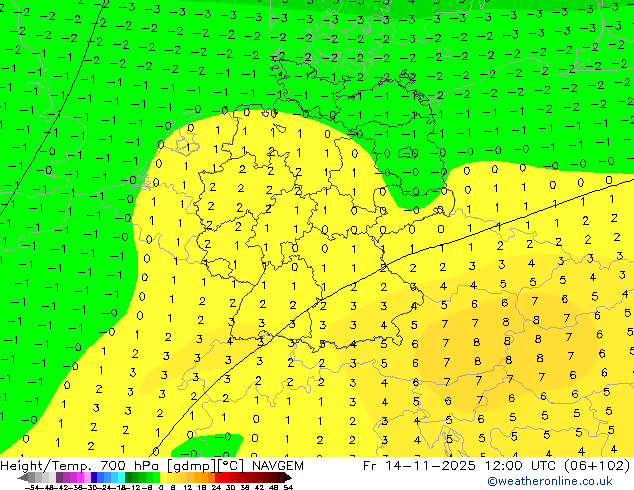Click the bright red swatch at 24 in legend

218,477
